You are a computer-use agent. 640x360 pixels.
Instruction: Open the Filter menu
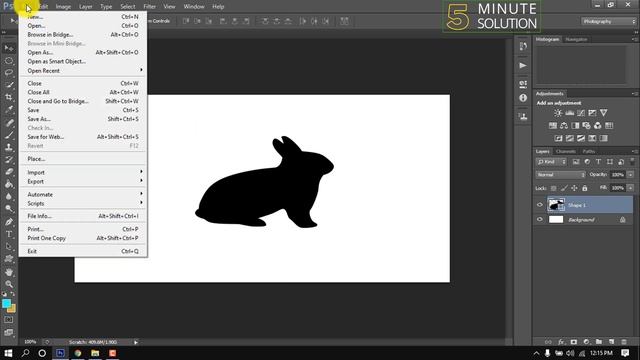[149, 7]
